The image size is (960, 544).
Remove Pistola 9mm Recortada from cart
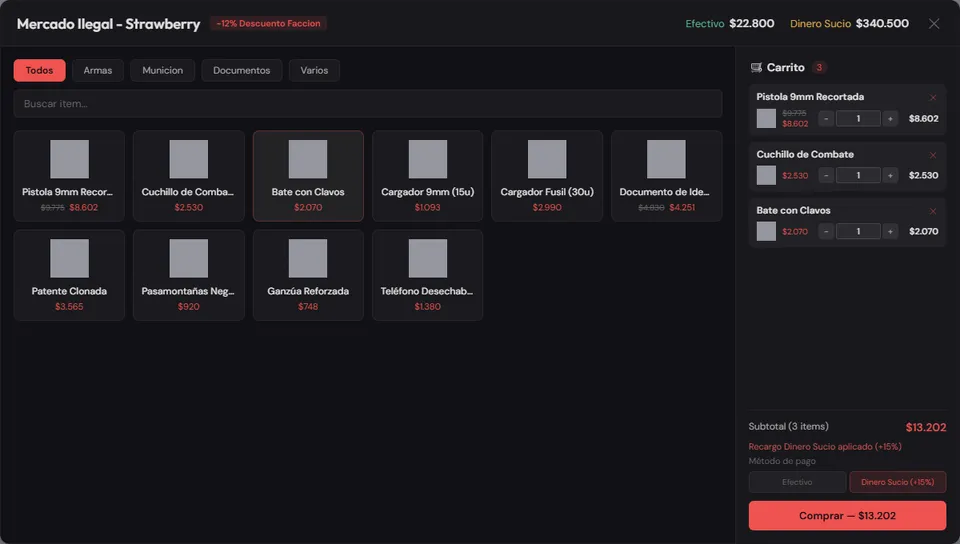point(932,97)
